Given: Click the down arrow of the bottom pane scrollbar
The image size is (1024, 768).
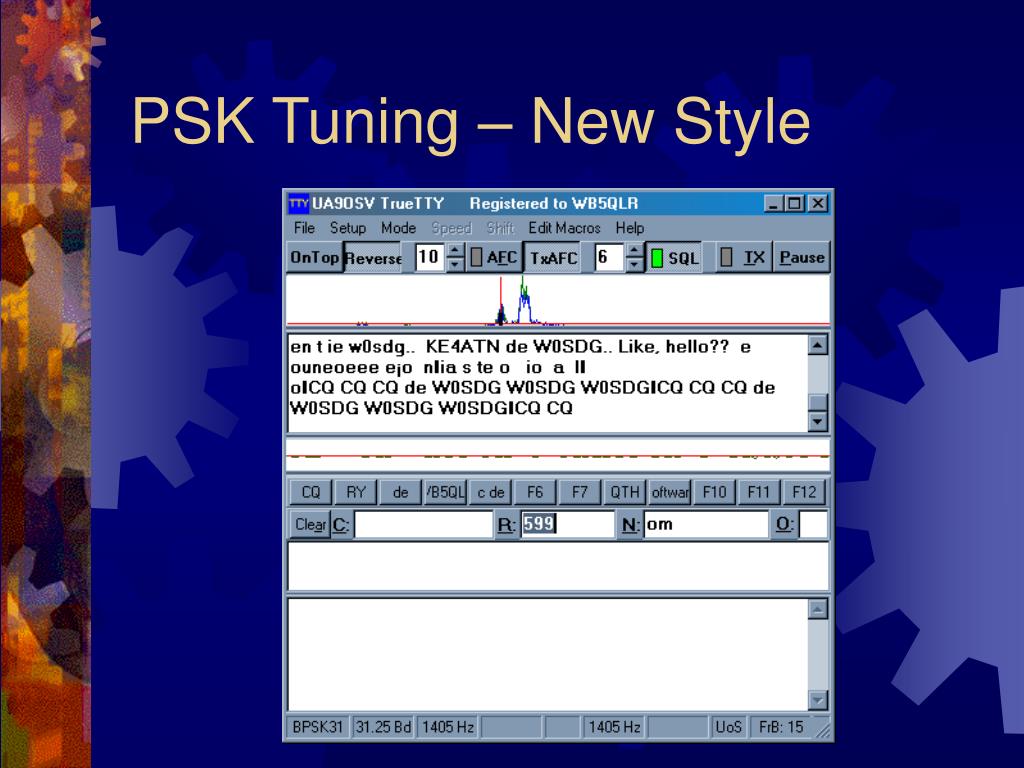Looking at the screenshot, I should (x=818, y=700).
